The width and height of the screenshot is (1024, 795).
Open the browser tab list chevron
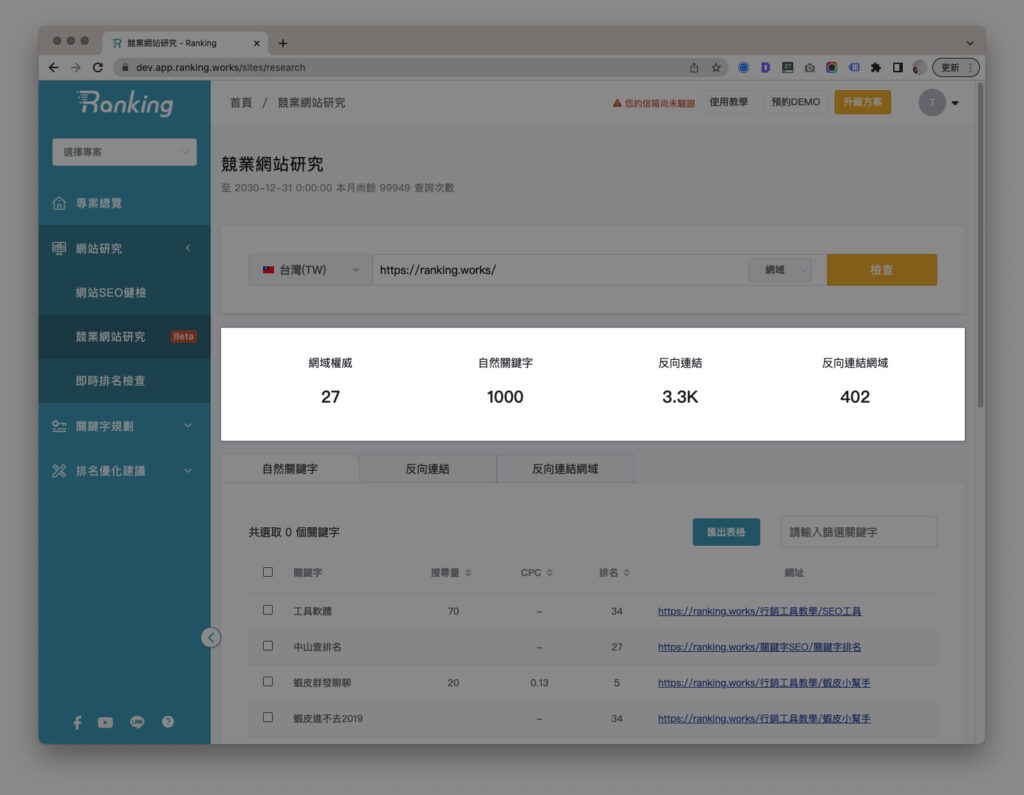(x=970, y=43)
